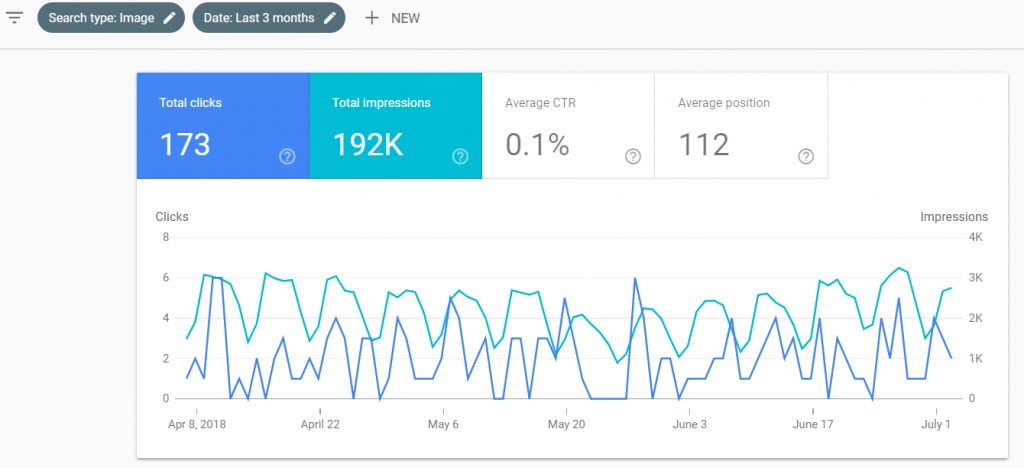Open the Search type: Image filter

(x=101, y=18)
